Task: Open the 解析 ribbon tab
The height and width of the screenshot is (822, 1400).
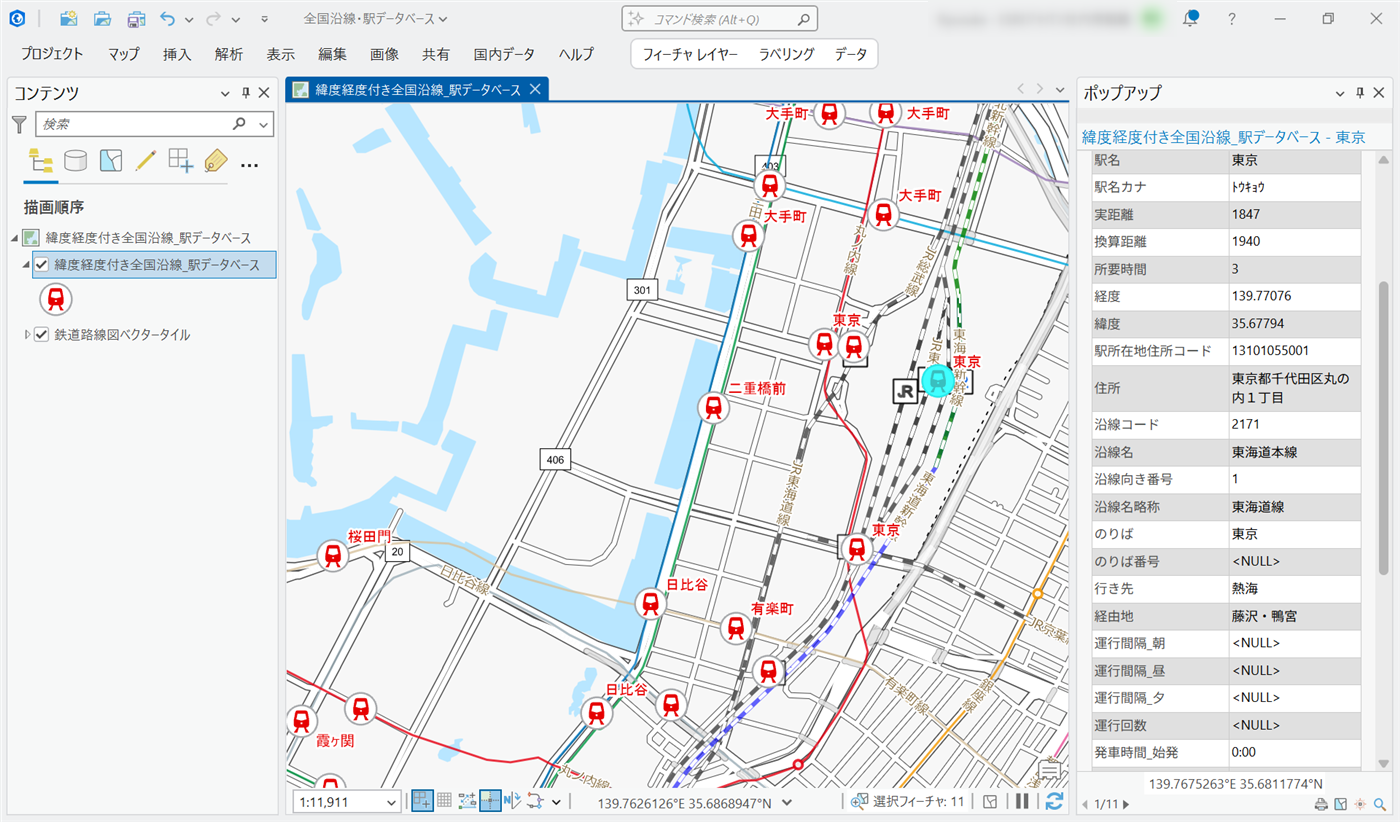Action: coord(228,54)
